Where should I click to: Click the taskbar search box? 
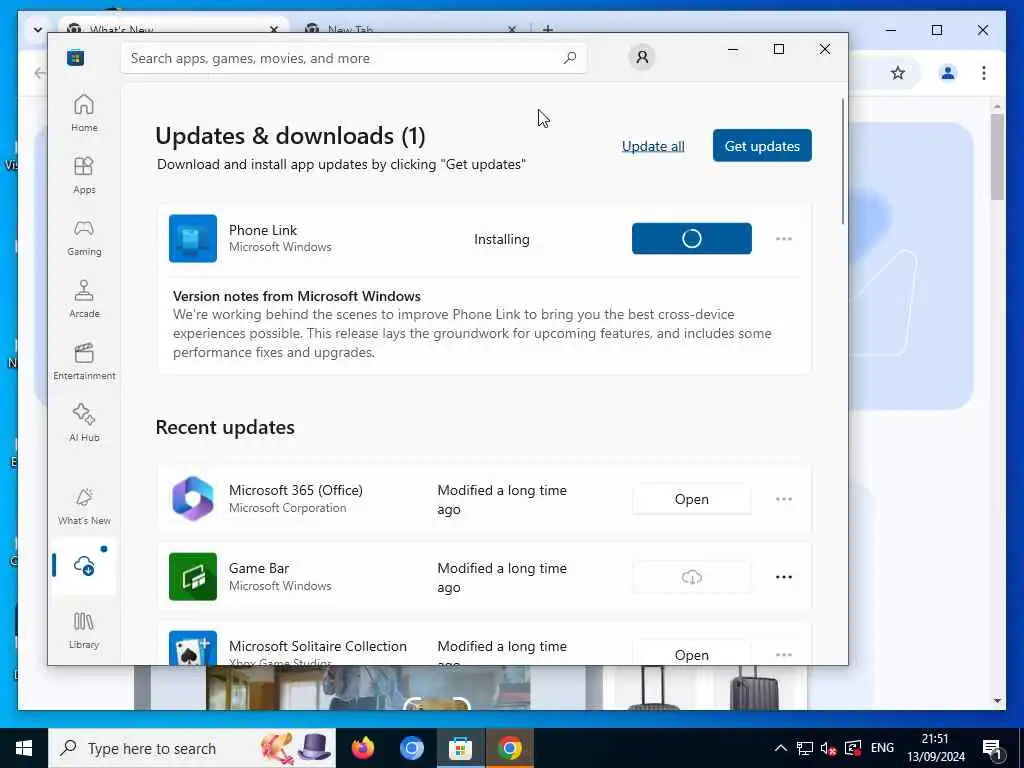coord(192,748)
